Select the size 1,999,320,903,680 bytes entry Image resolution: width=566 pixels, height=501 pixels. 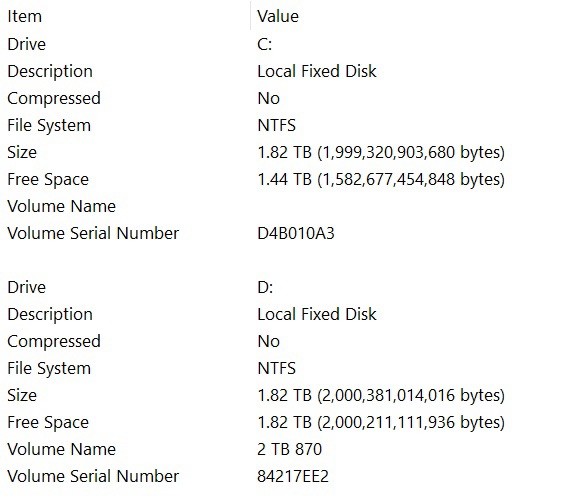click(x=381, y=152)
